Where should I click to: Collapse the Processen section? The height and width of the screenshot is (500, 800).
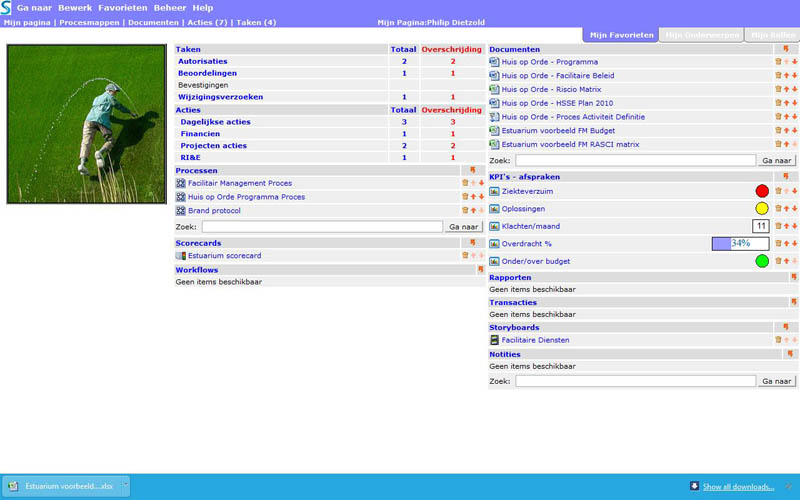coord(472,171)
